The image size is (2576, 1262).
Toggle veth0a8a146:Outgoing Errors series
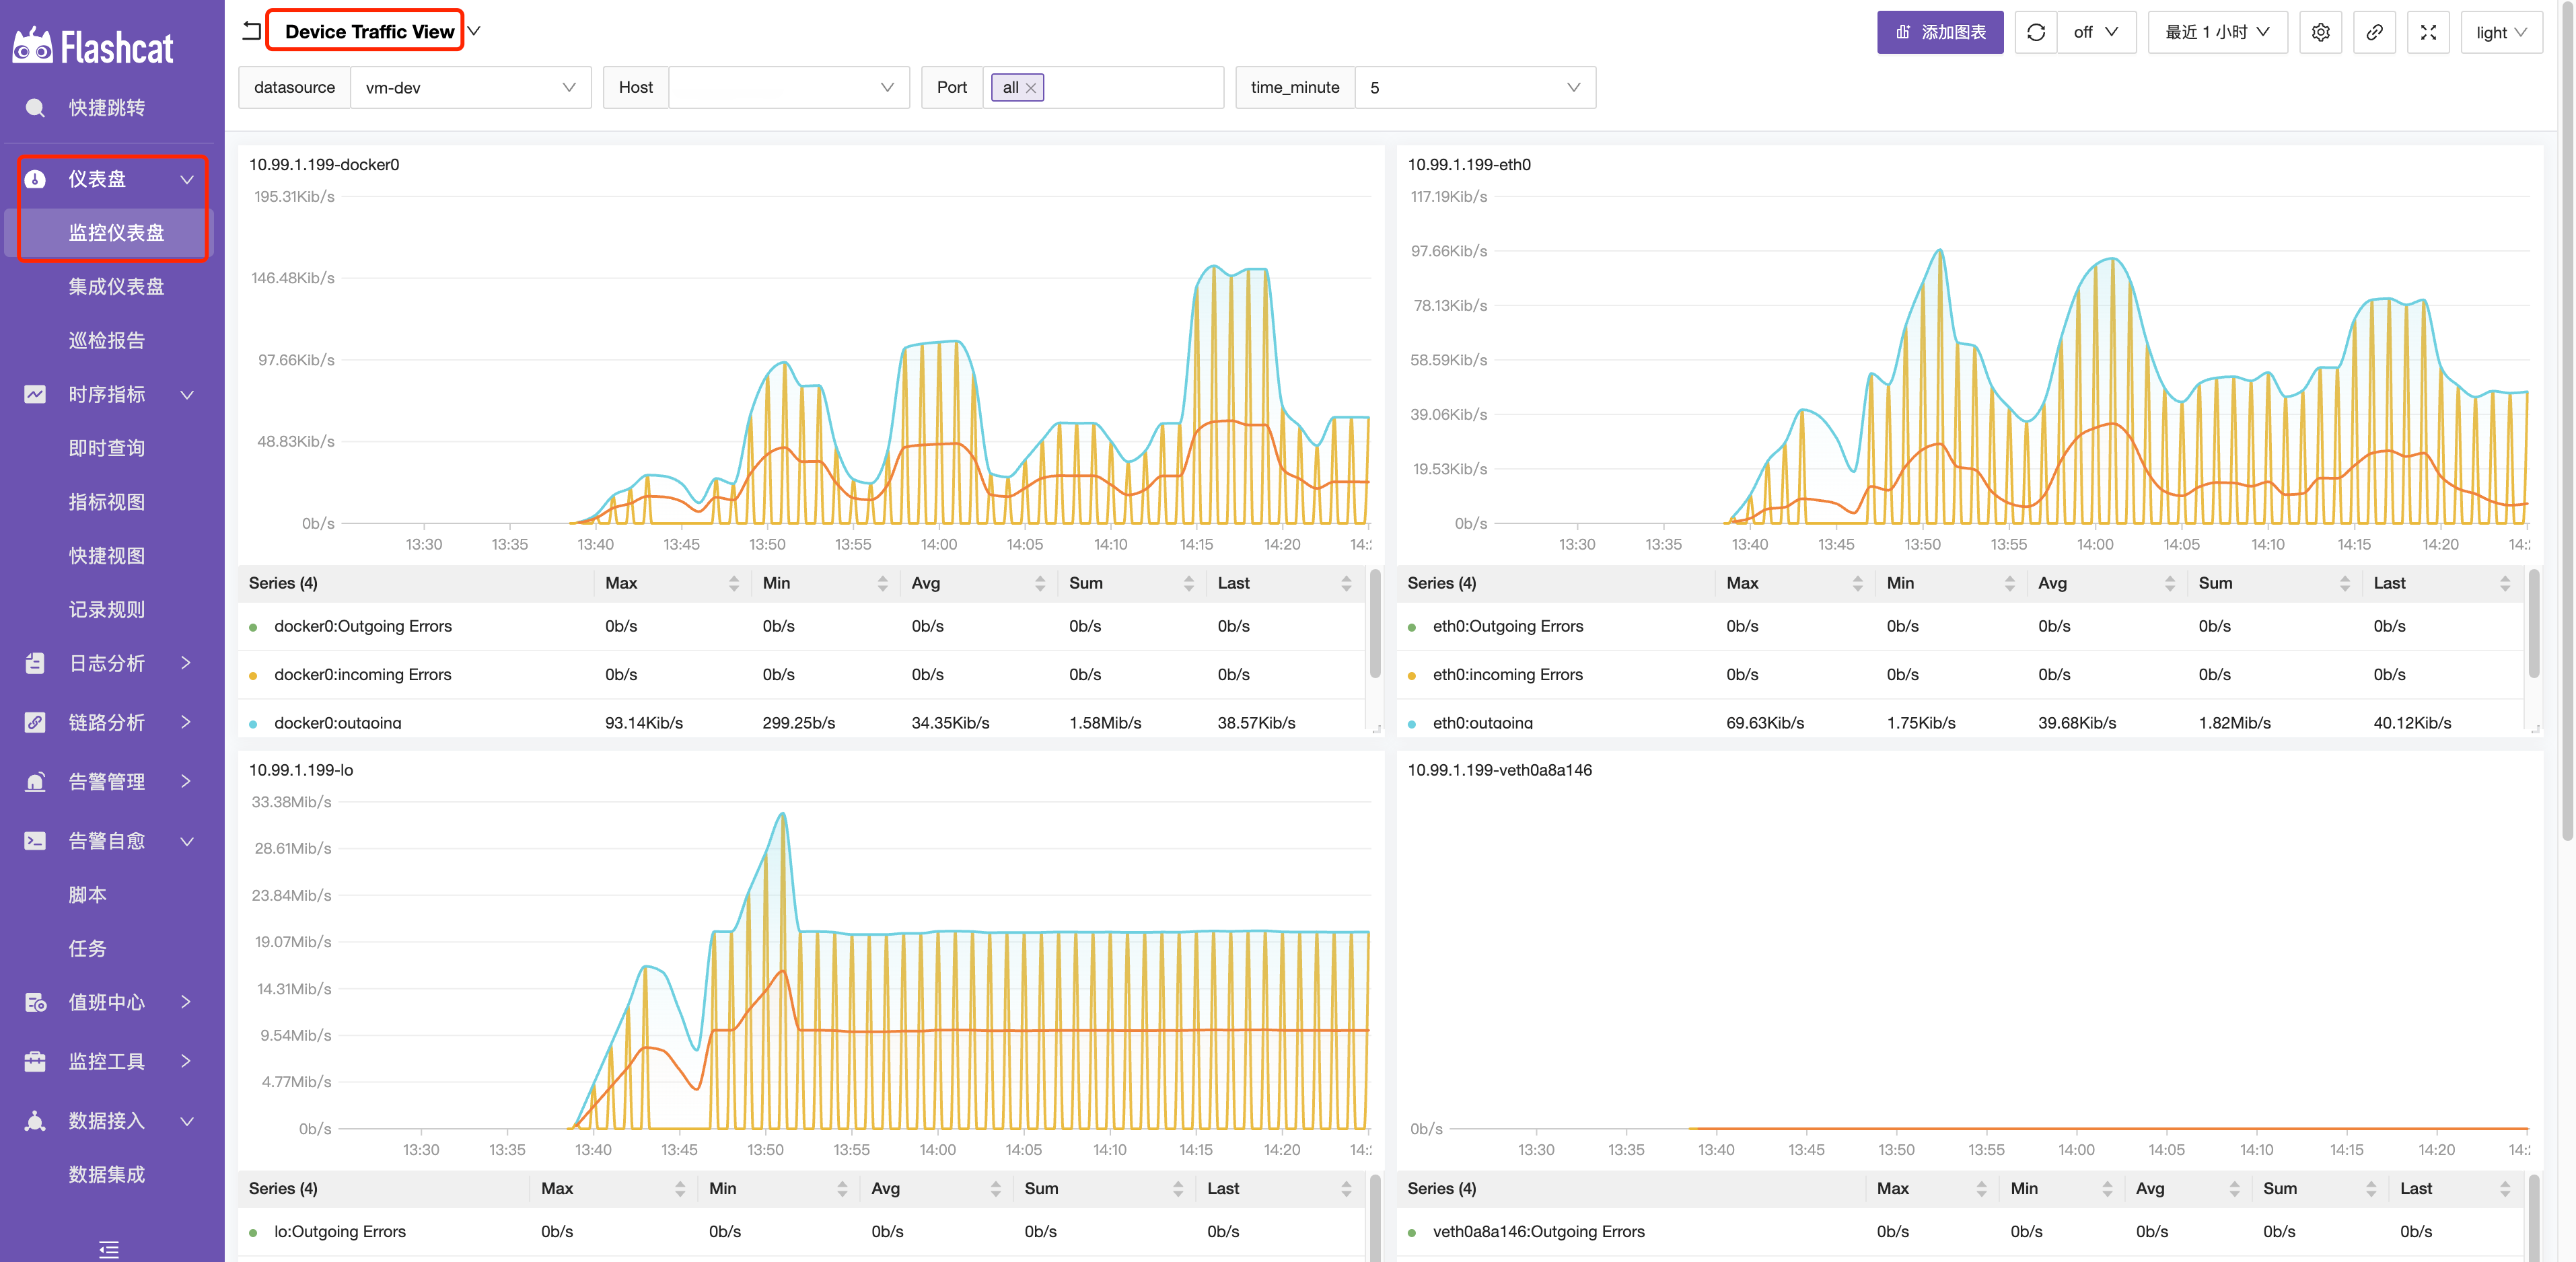point(1538,1231)
